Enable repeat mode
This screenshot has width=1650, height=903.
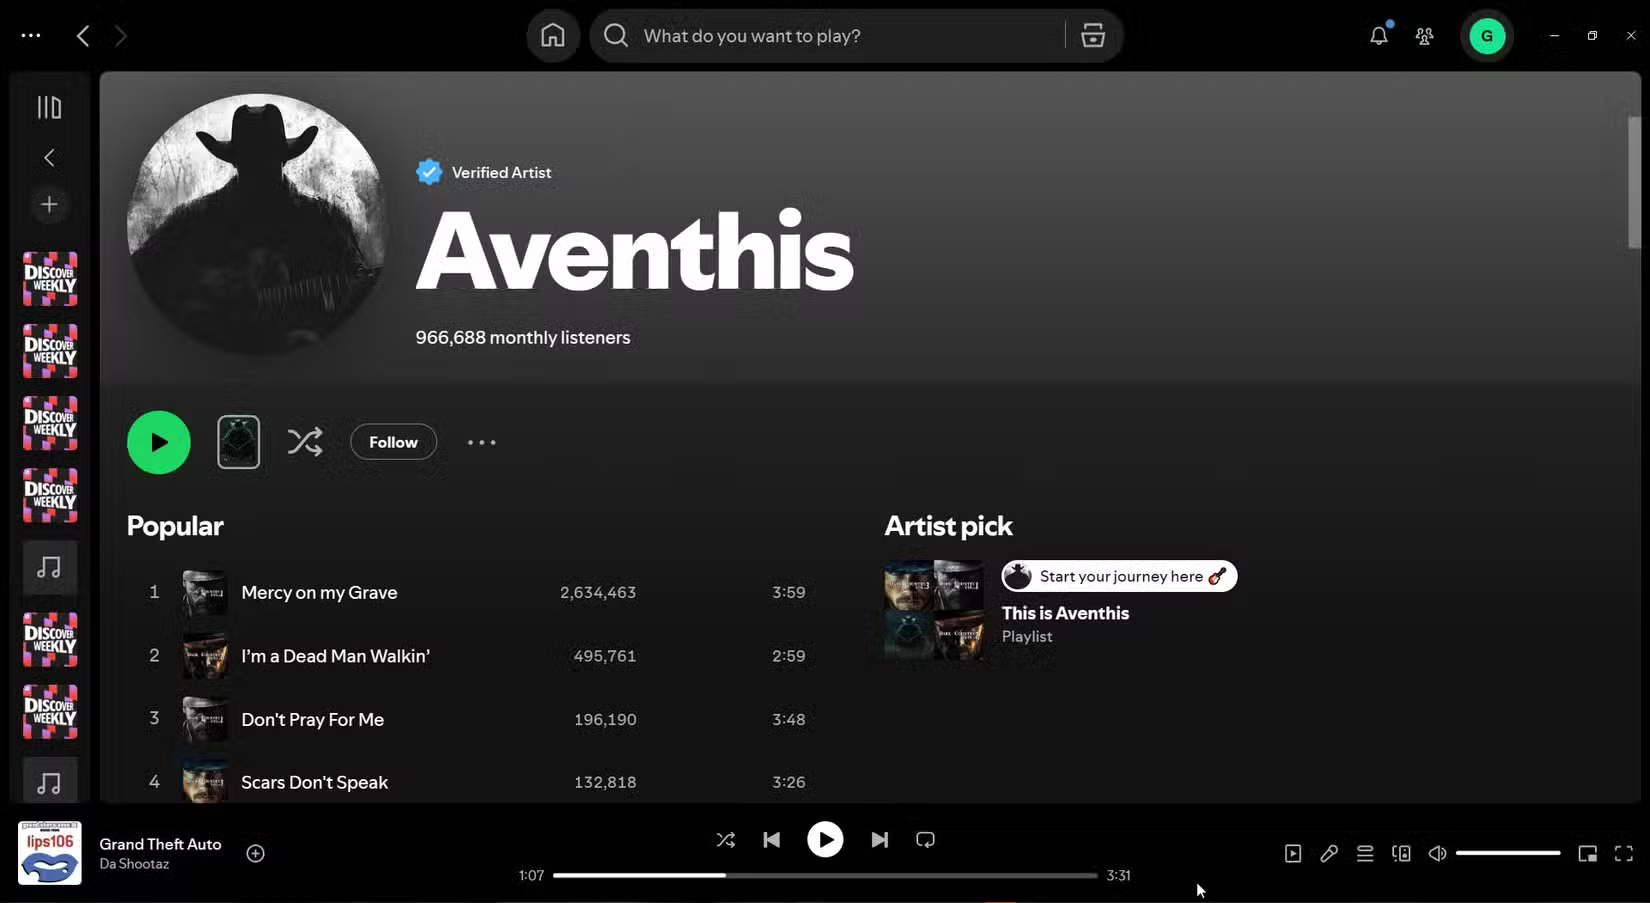point(924,839)
